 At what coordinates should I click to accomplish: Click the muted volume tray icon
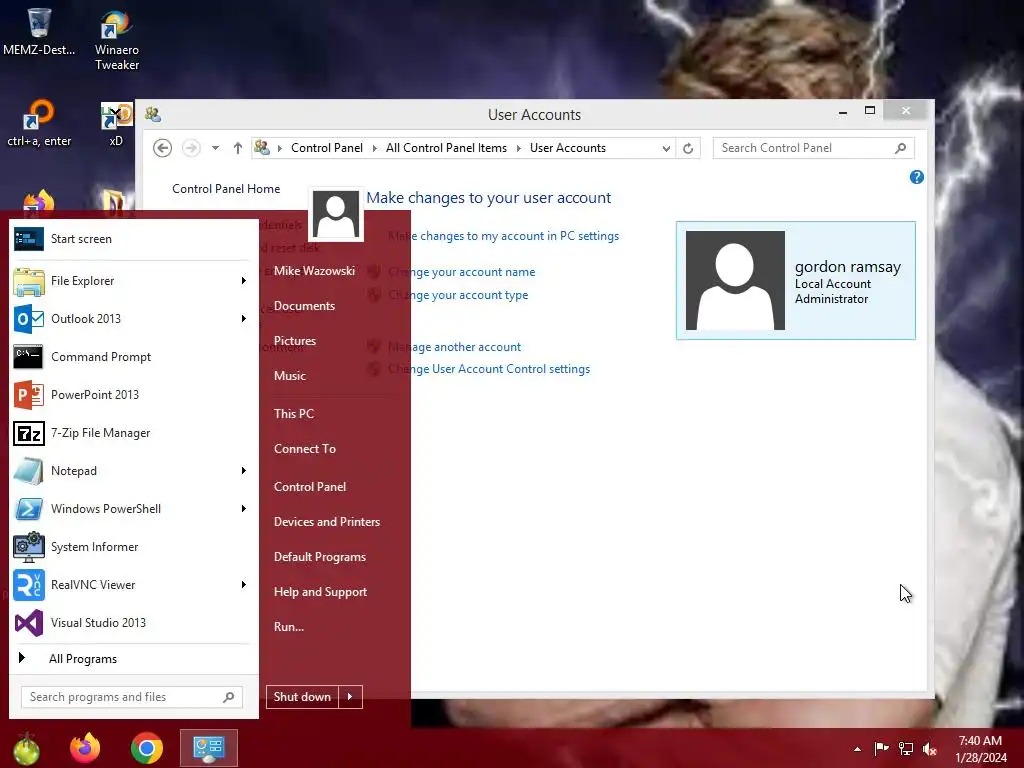tap(930, 748)
